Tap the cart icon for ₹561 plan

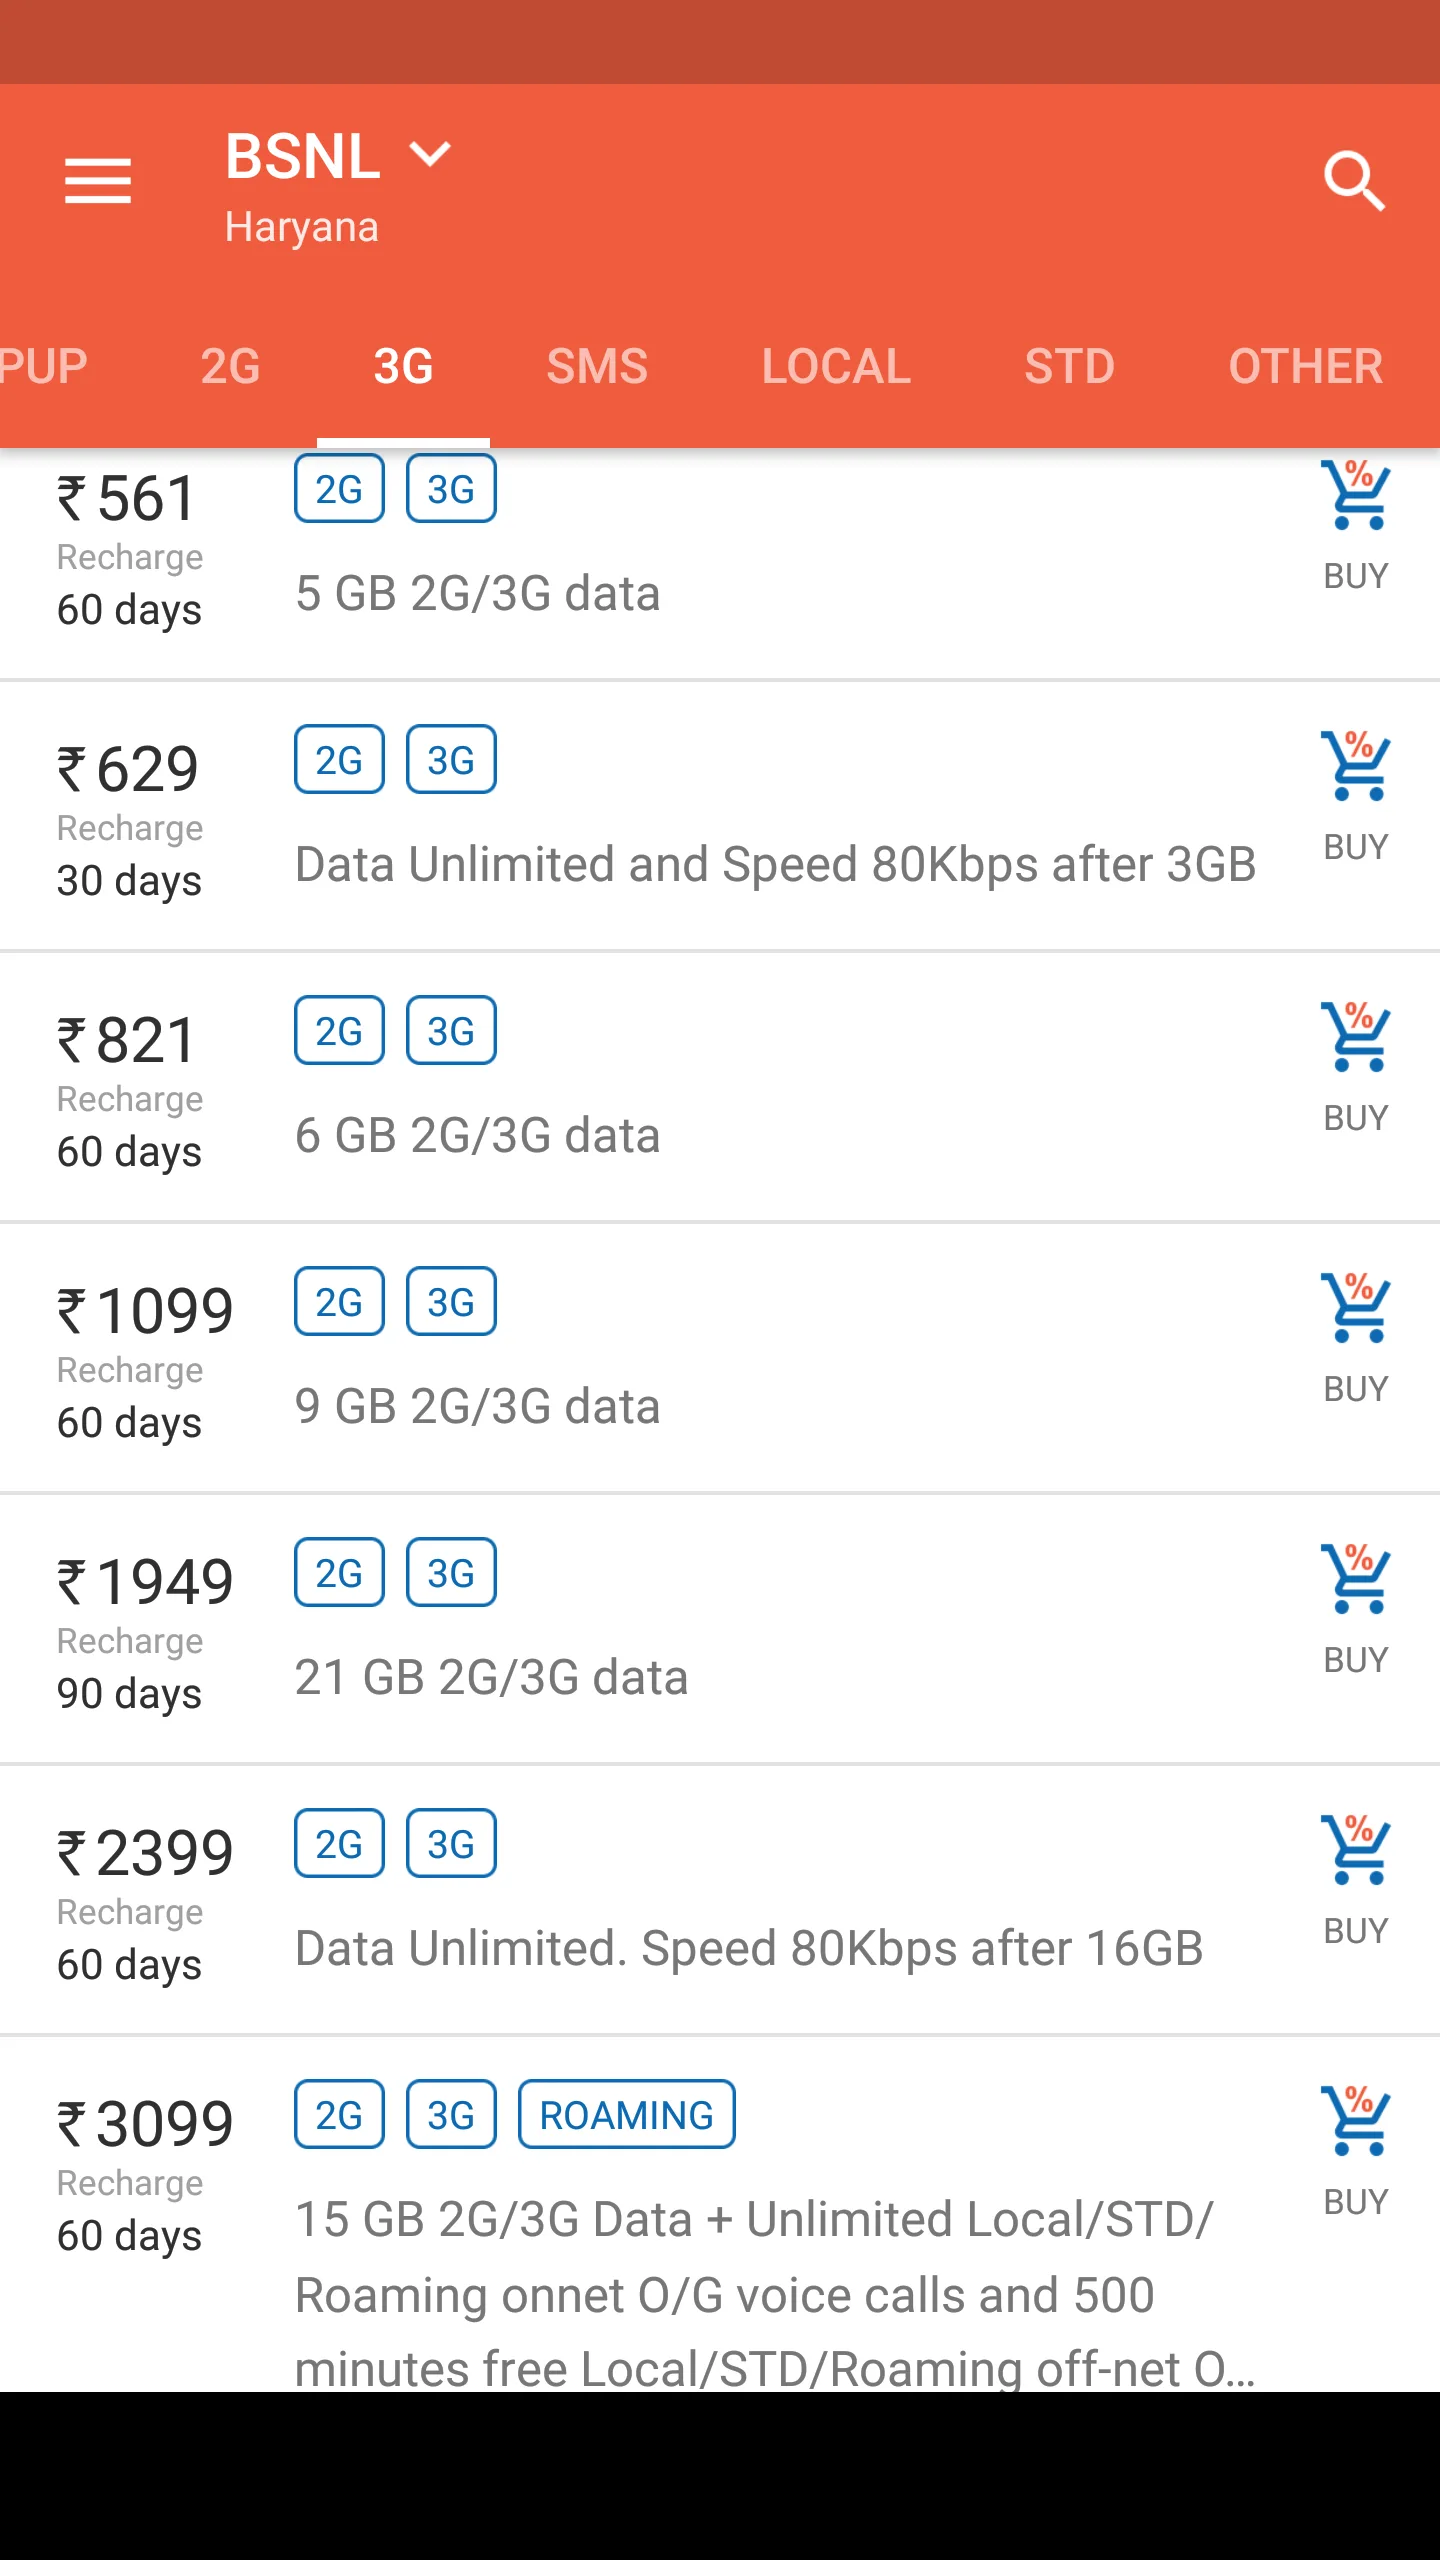(1355, 496)
